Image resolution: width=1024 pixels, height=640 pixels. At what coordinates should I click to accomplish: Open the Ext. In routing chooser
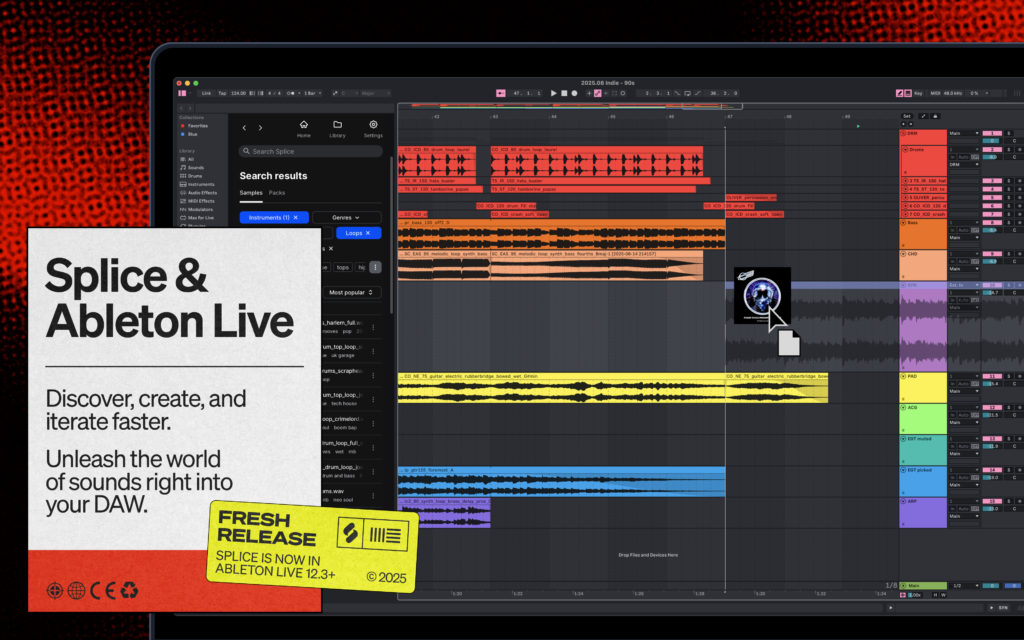coord(964,285)
